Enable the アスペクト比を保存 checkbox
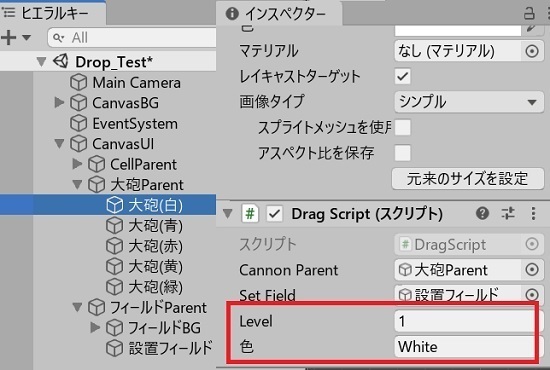This screenshot has height=370, width=550. (403, 153)
